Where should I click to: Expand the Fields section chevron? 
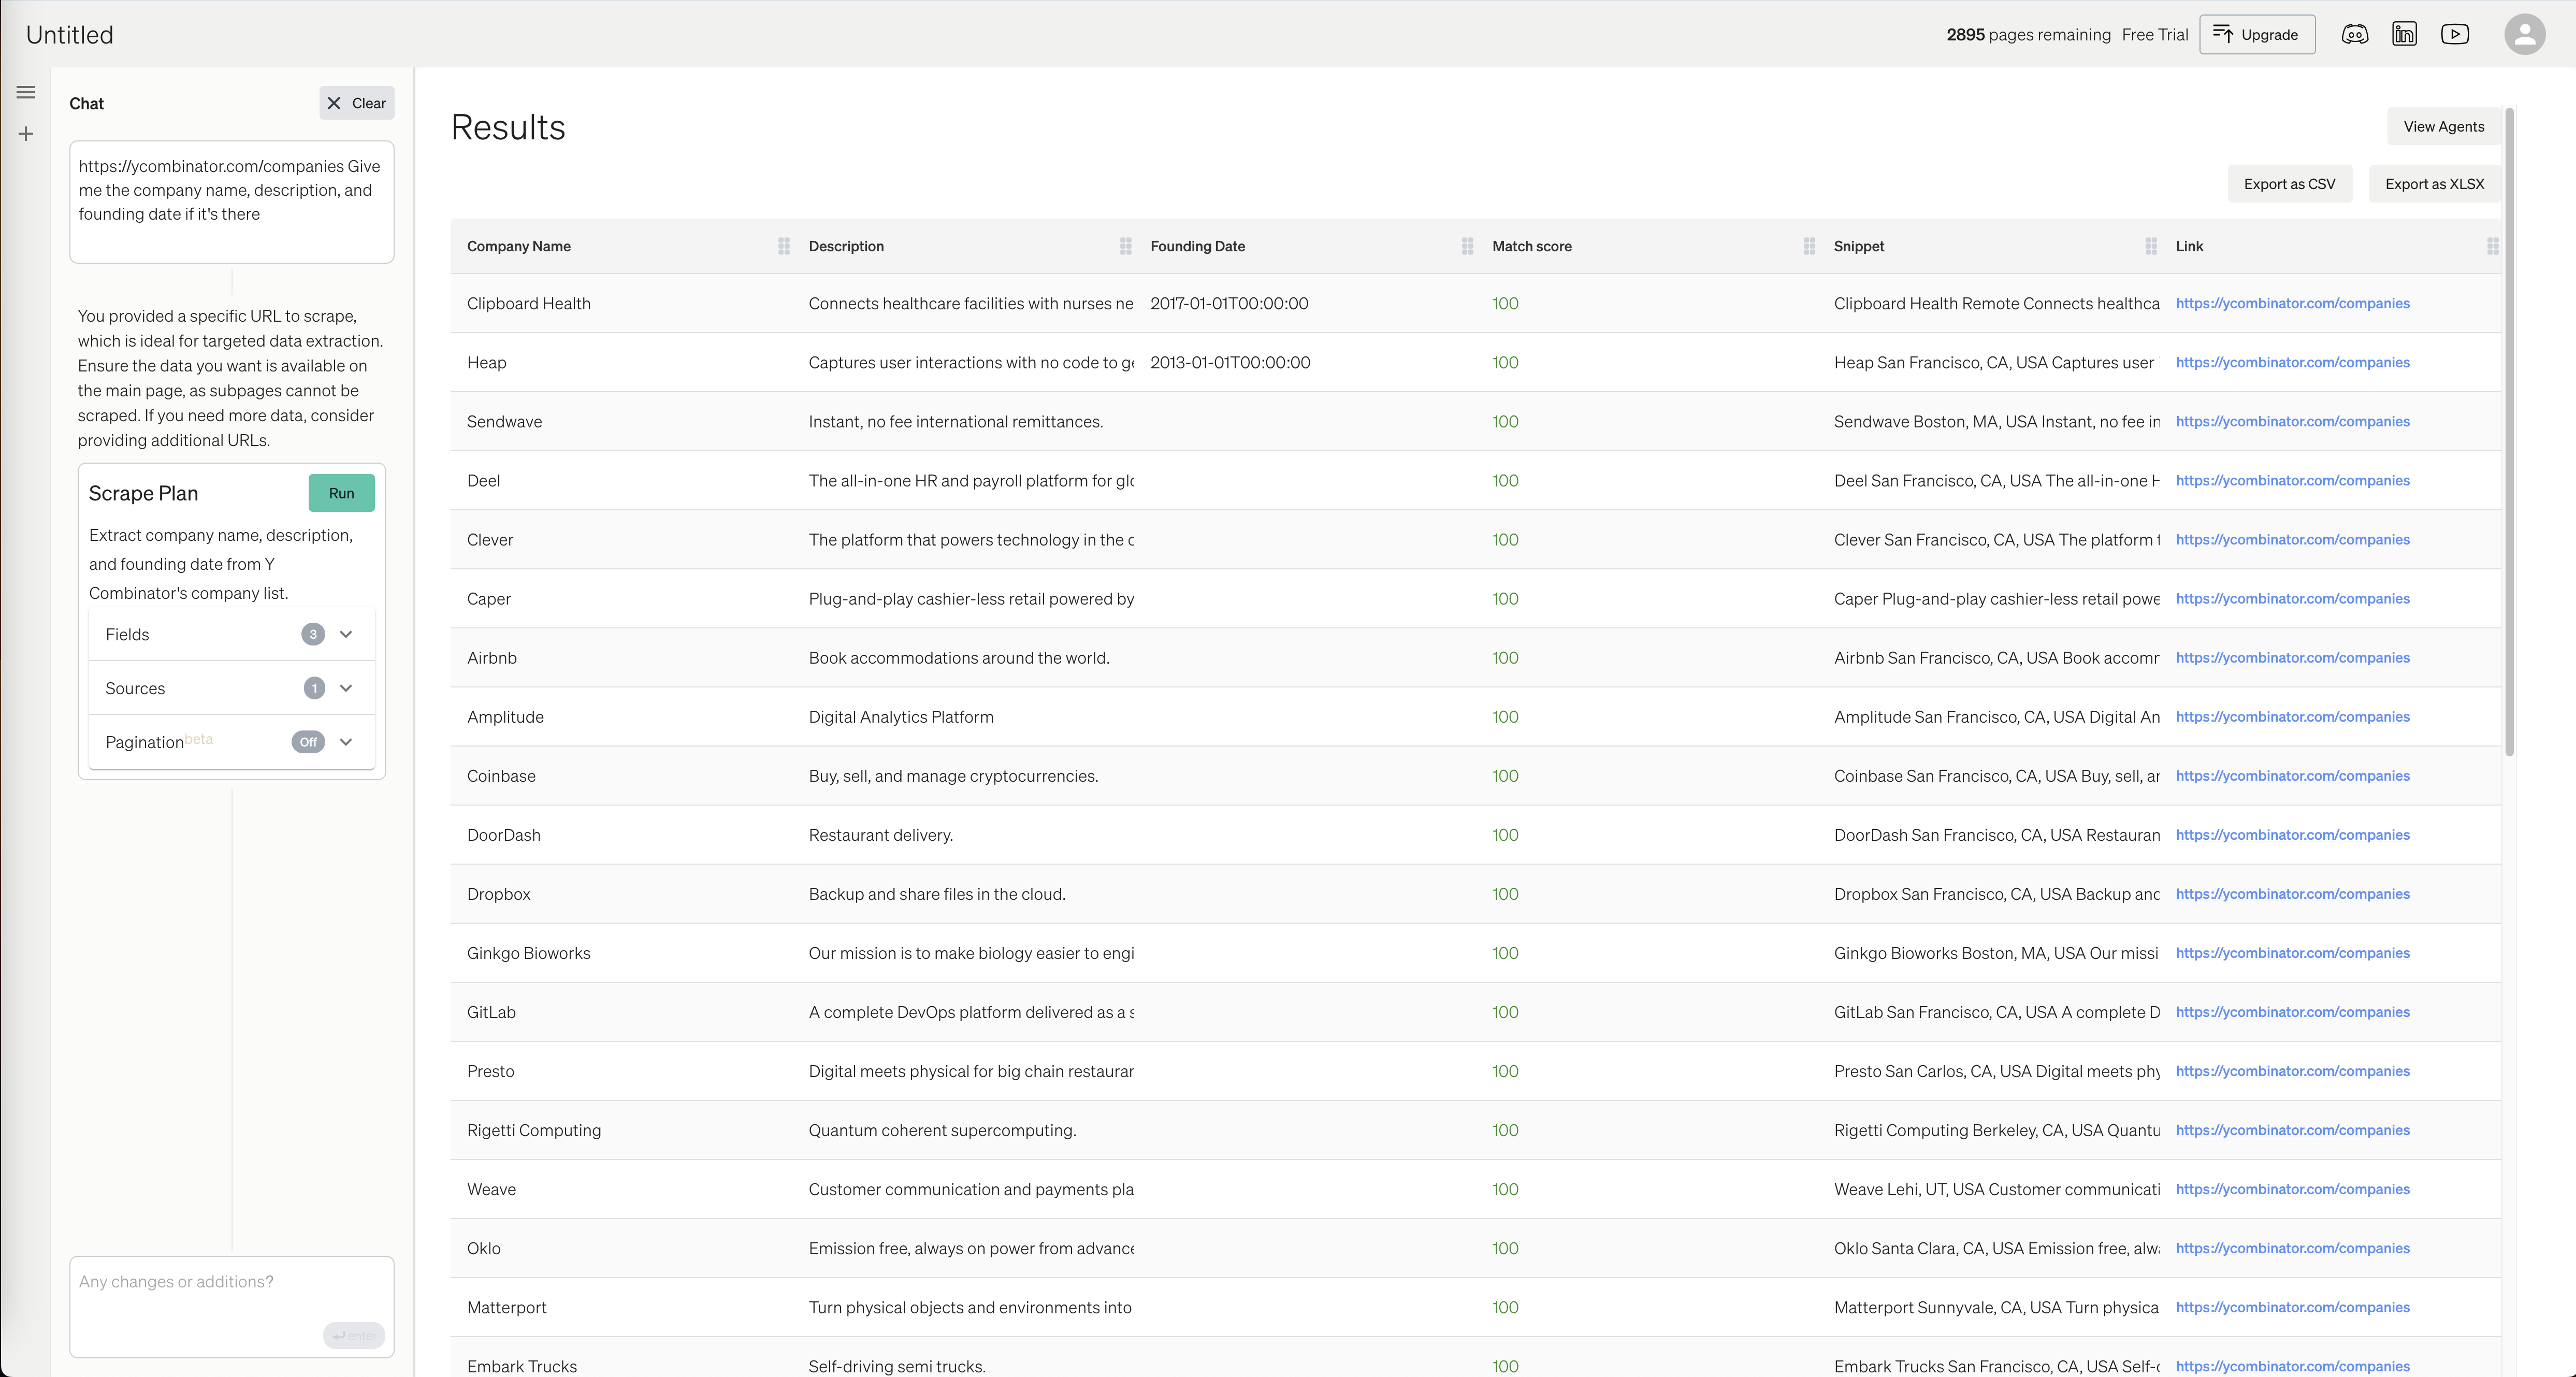point(346,634)
